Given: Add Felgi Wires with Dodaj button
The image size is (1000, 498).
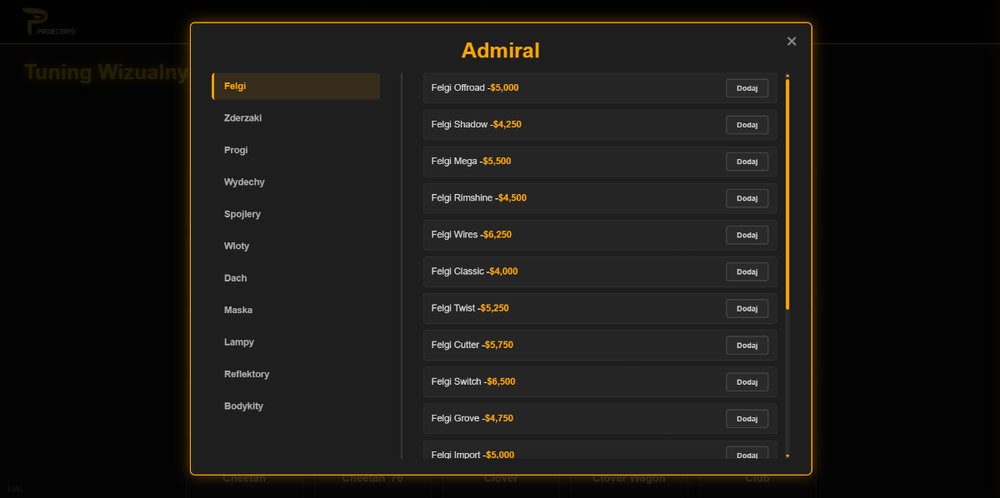Looking at the screenshot, I should tap(747, 235).
